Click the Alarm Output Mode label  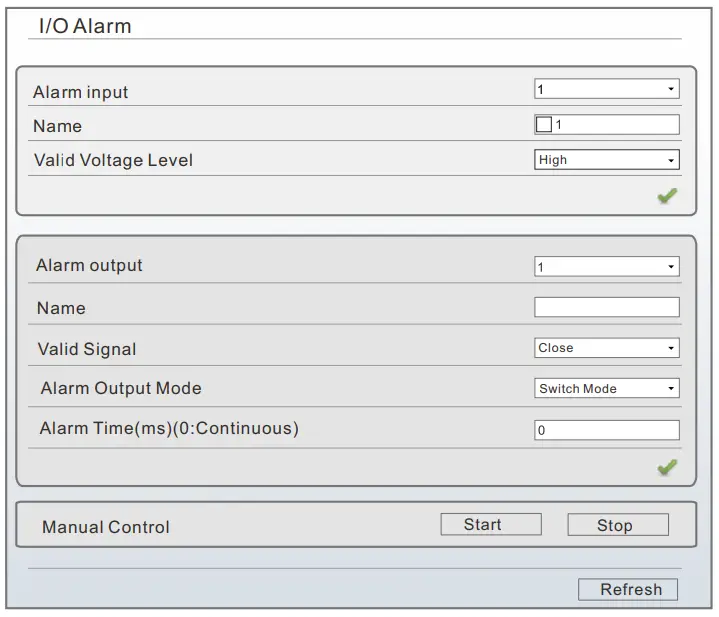(x=121, y=388)
